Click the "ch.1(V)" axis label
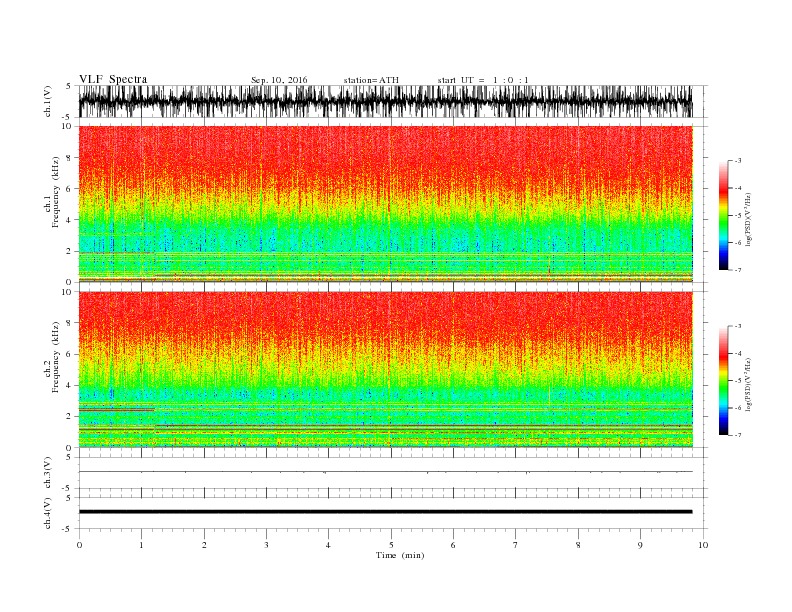The height and width of the screenshot is (612, 792). click(x=48, y=101)
